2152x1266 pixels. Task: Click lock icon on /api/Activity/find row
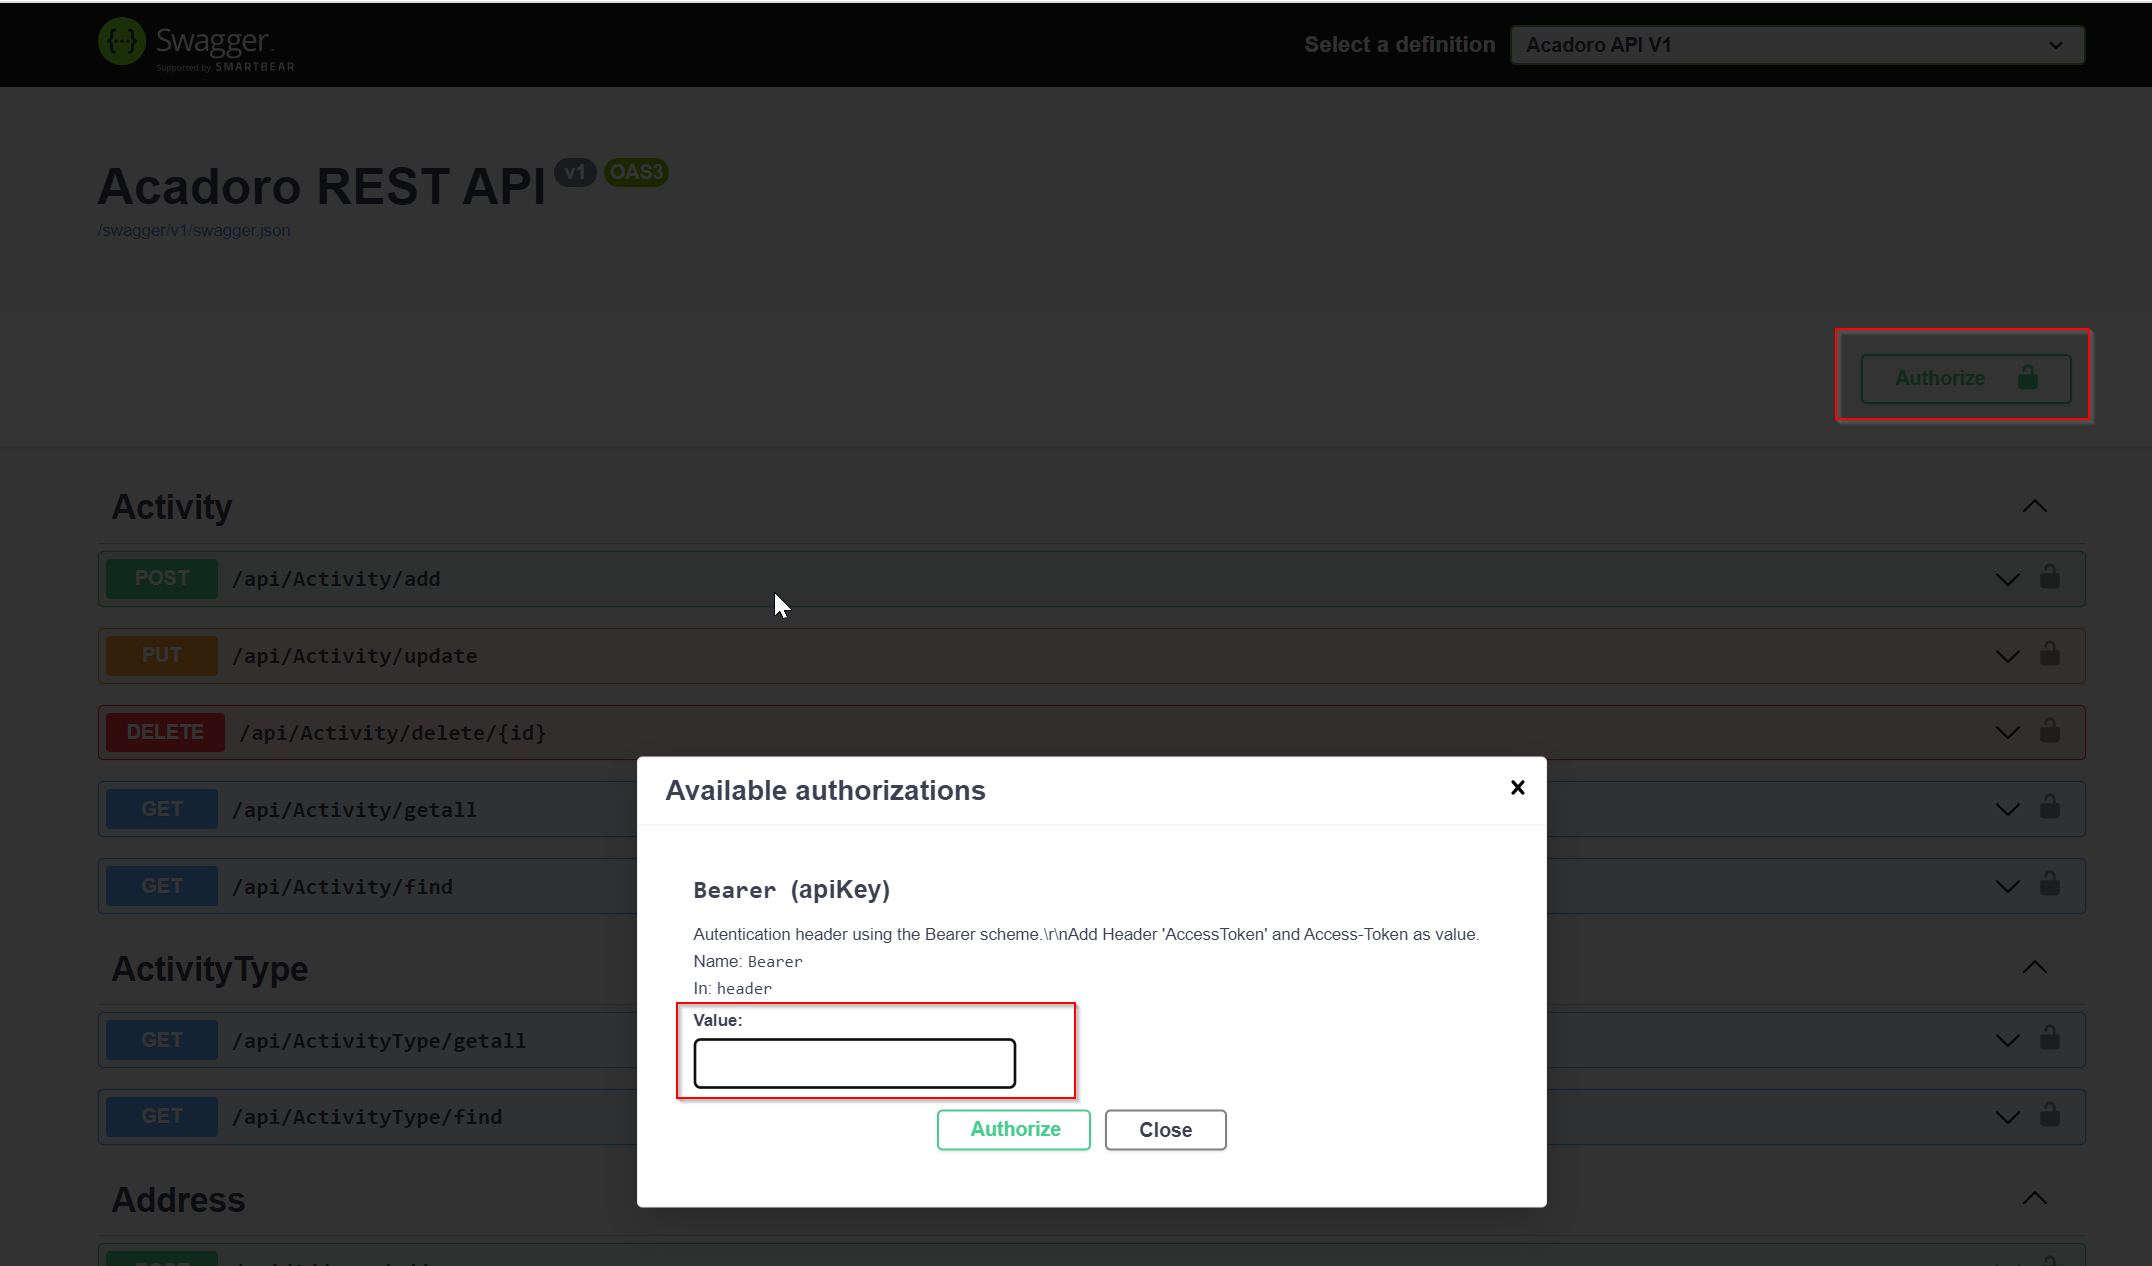pos(2050,884)
